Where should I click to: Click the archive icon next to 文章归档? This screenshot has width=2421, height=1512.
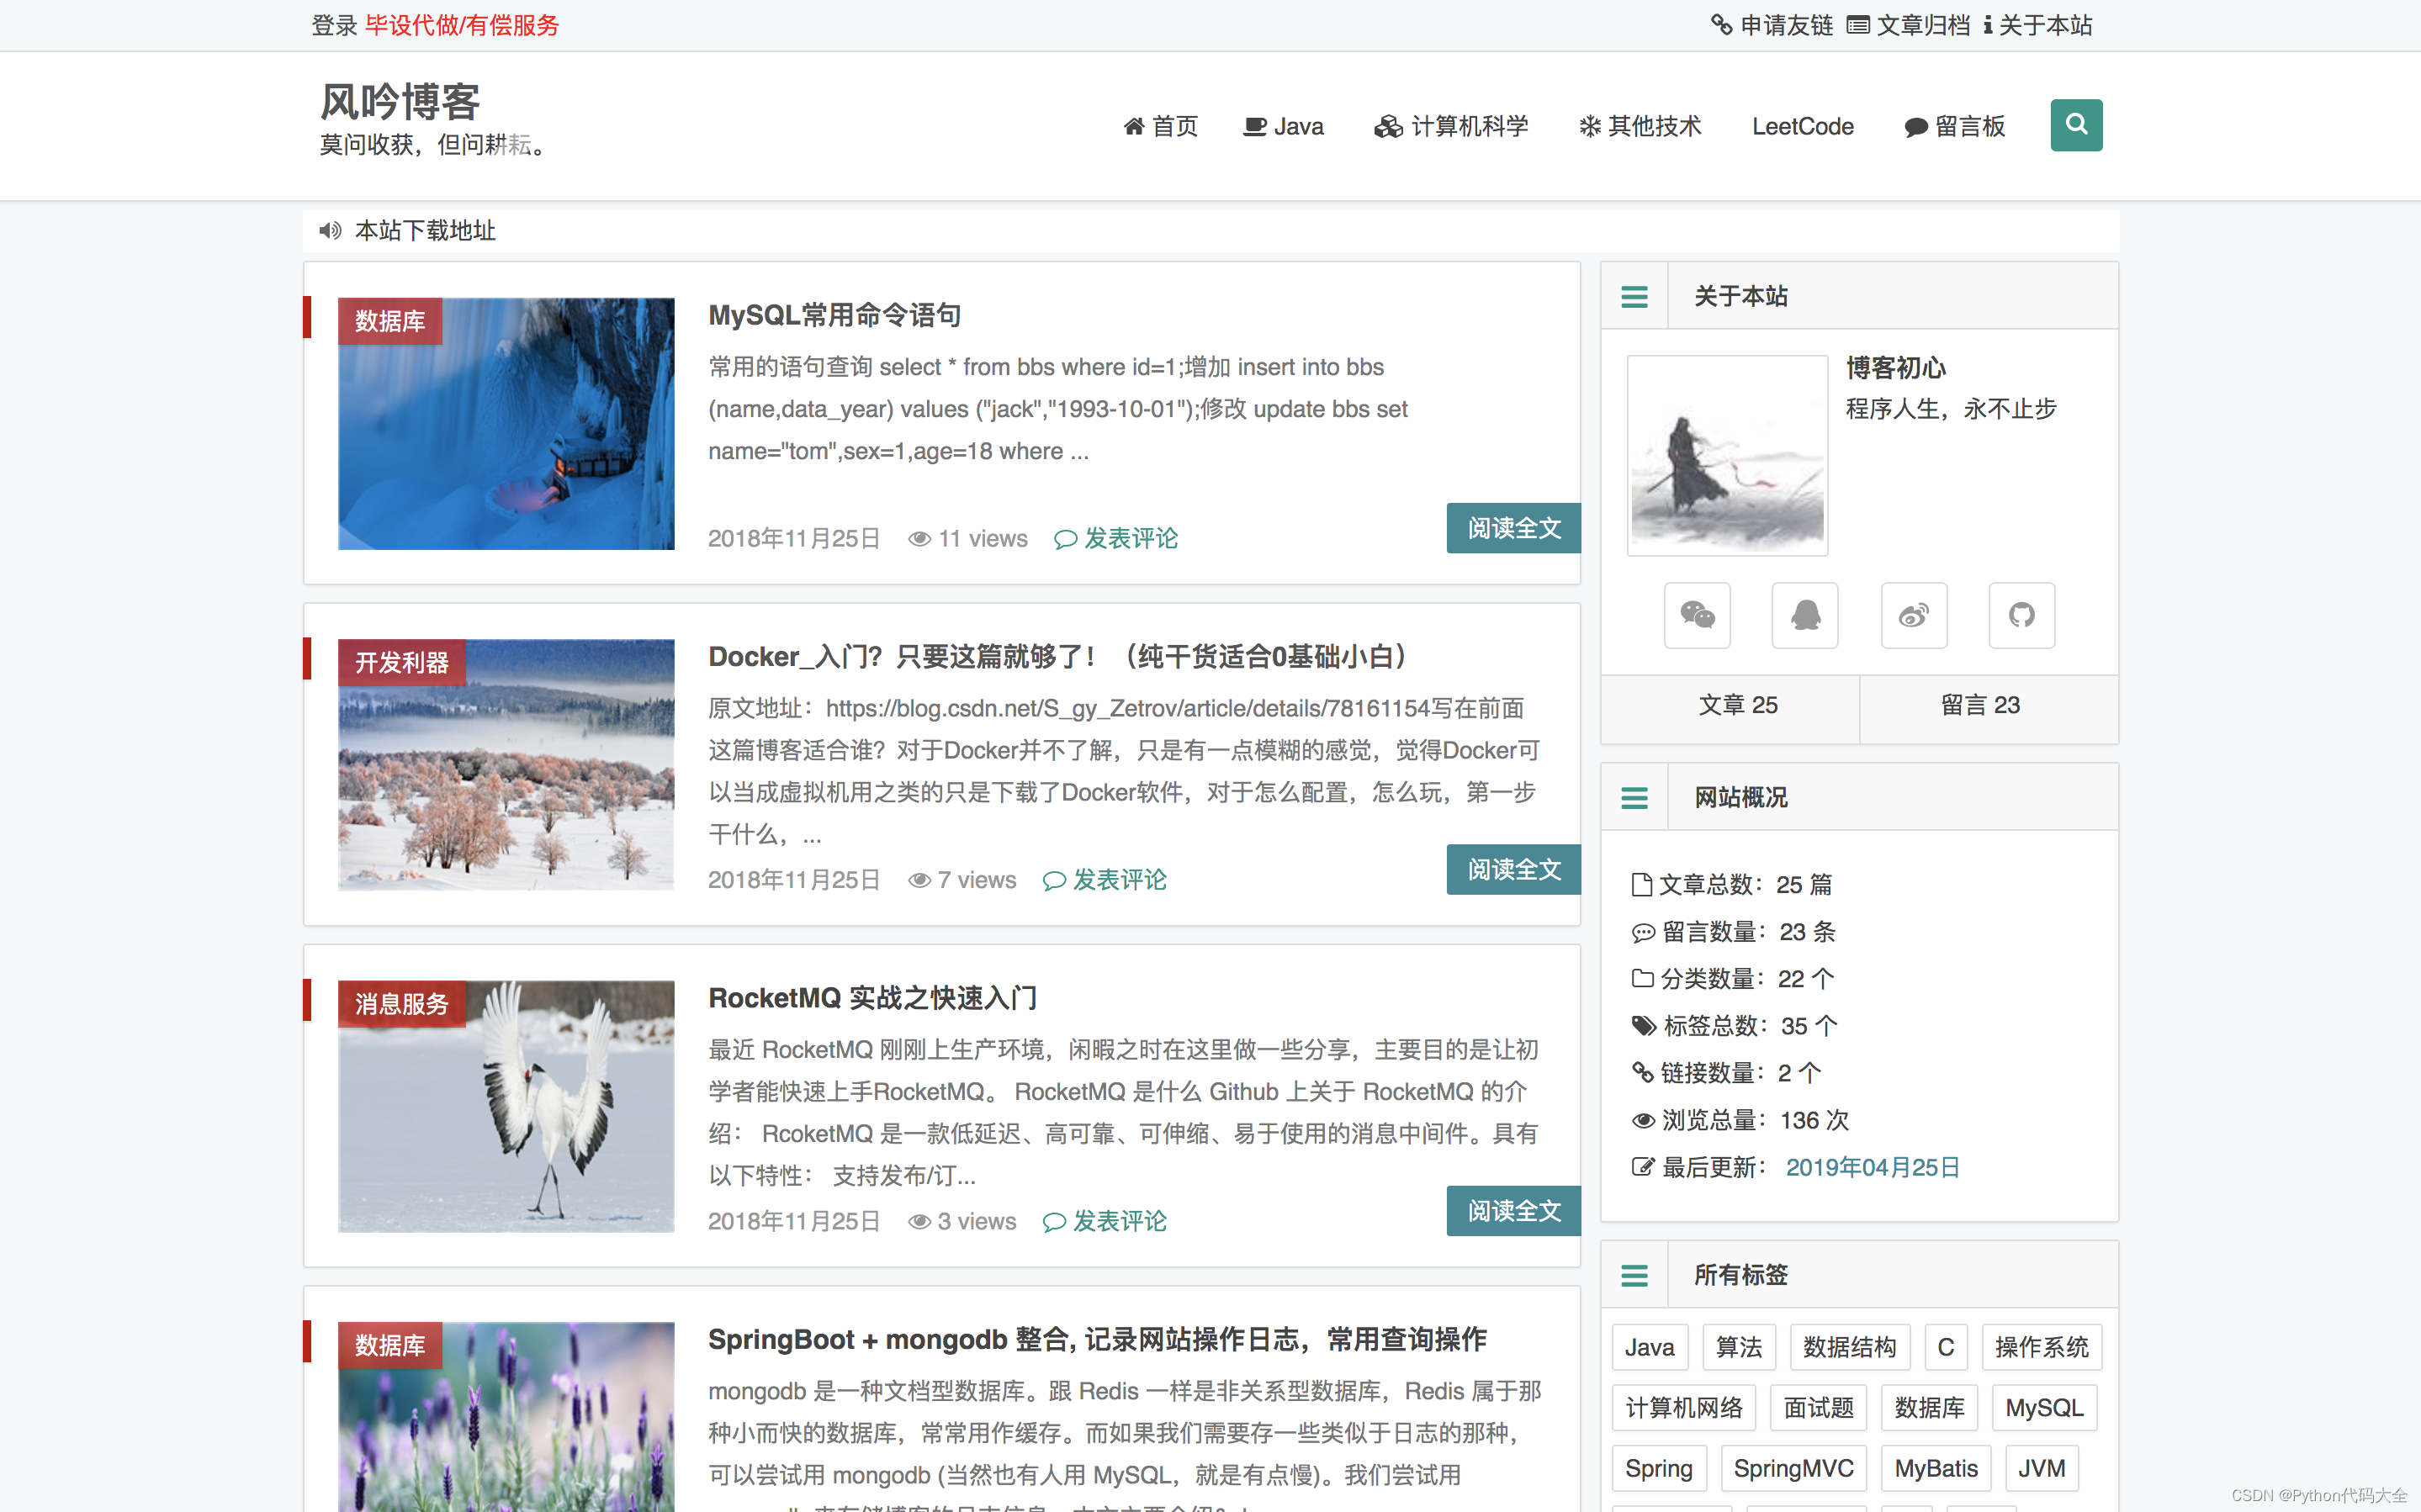pos(1859,25)
